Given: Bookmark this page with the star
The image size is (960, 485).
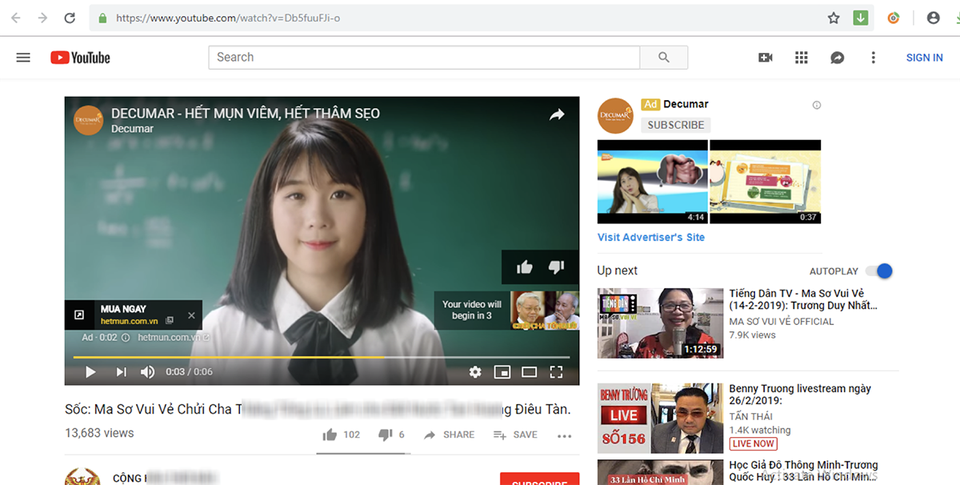Looking at the screenshot, I should pos(833,18).
